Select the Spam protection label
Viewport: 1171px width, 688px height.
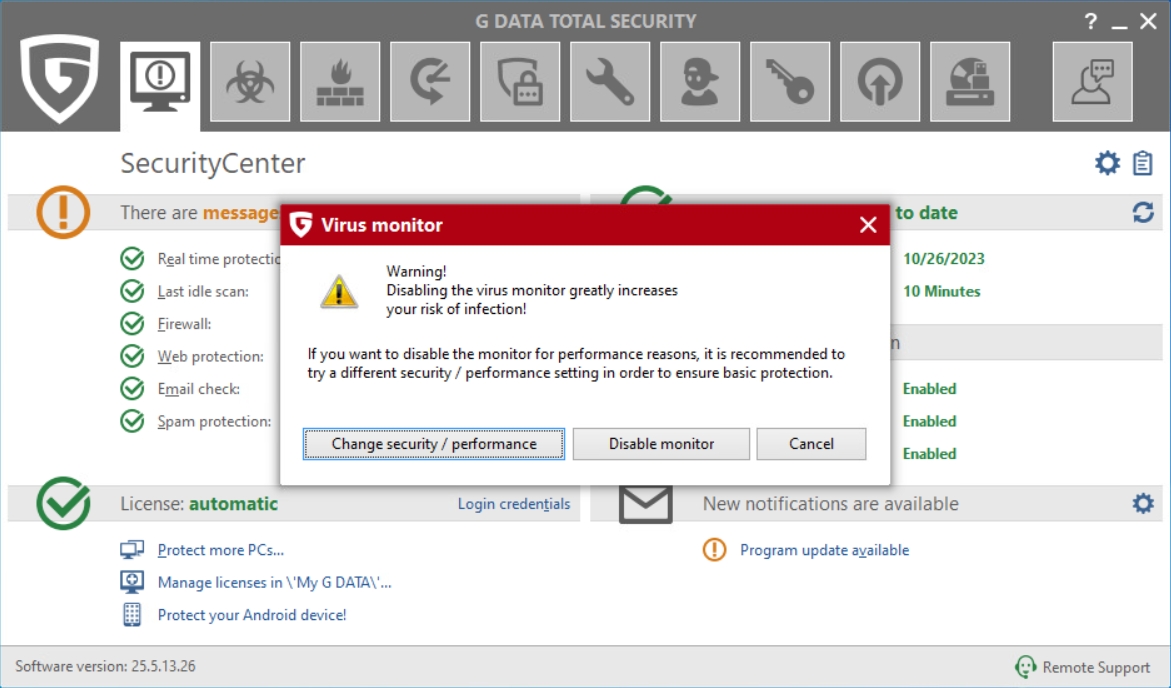pos(214,421)
